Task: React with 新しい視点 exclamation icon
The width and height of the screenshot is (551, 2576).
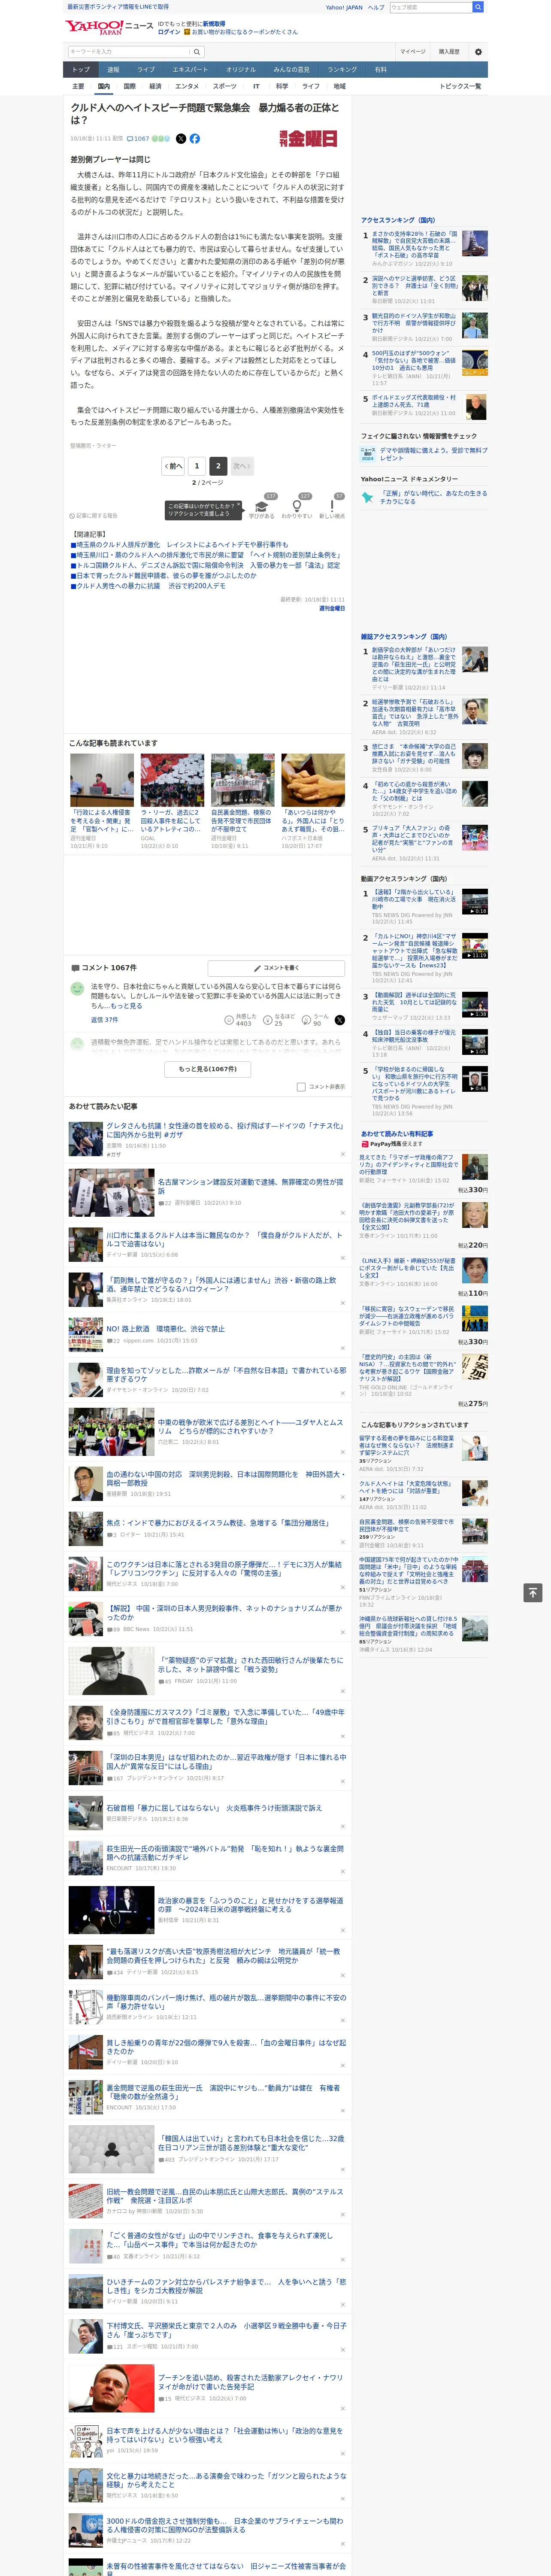Action: click(x=332, y=506)
